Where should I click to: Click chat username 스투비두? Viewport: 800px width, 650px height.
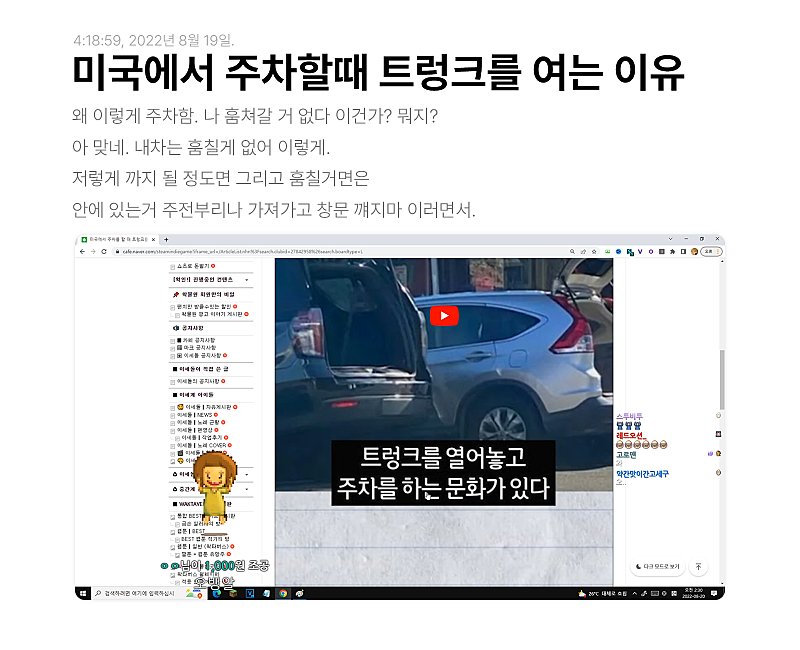click(x=629, y=416)
